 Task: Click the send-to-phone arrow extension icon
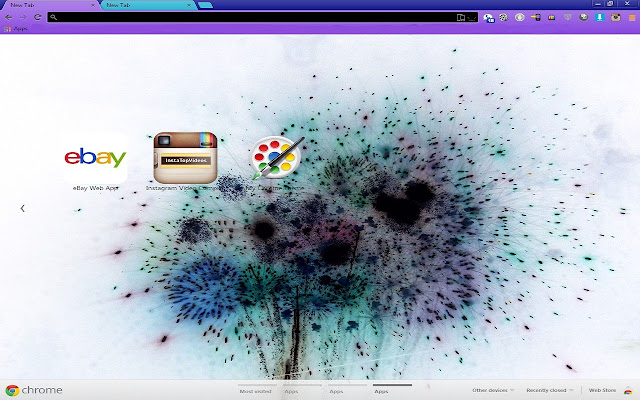click(x=536, y=17)
